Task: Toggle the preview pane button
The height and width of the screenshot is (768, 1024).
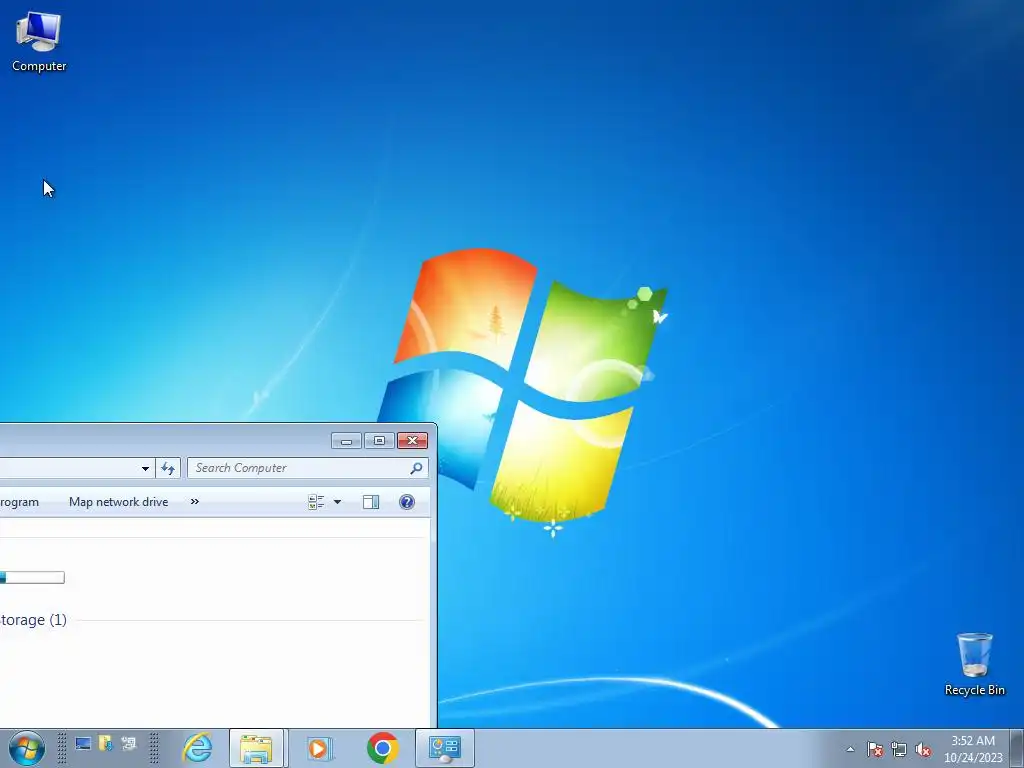Action: tap(371, 502)
